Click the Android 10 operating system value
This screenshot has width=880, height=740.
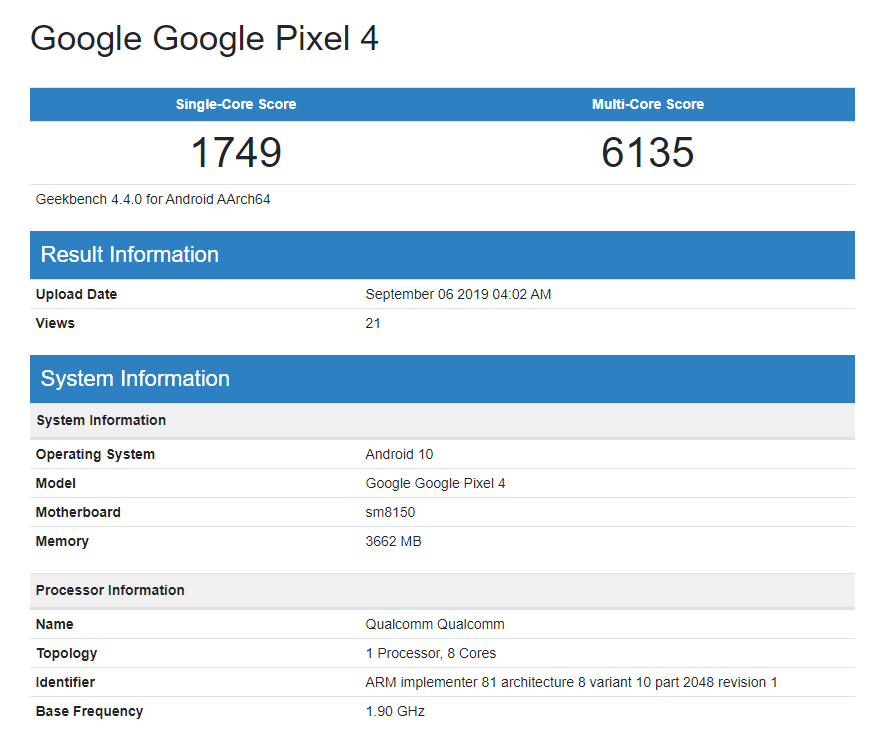click(399, 454)
